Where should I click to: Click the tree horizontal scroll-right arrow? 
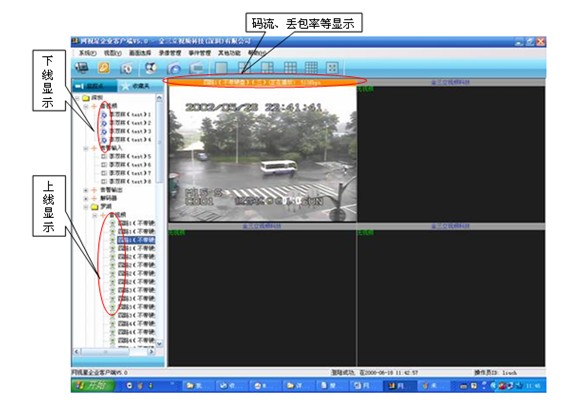click(x=151, y=351)
